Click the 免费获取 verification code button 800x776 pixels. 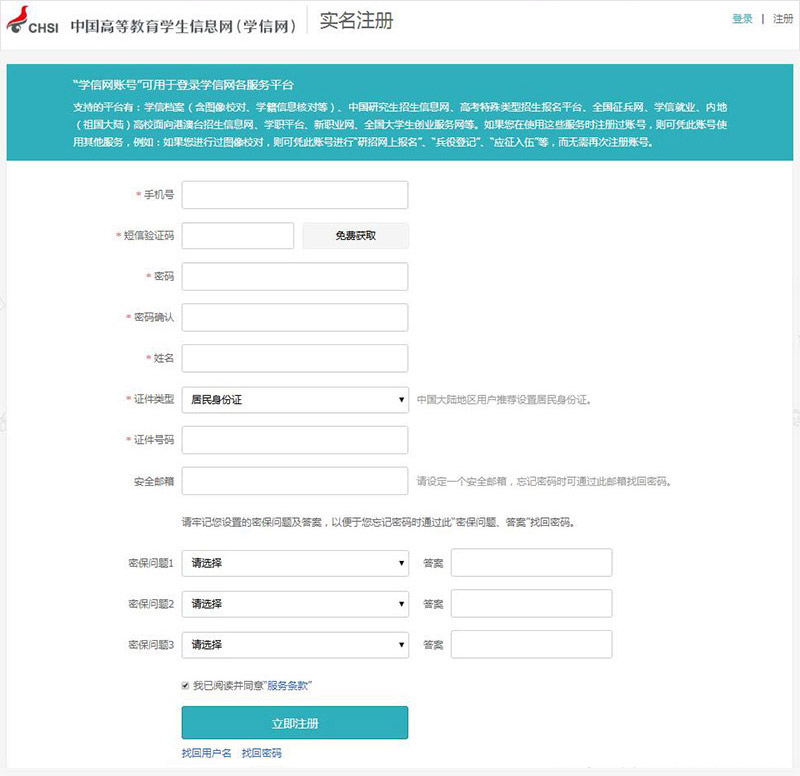click(x=356, y=236)
